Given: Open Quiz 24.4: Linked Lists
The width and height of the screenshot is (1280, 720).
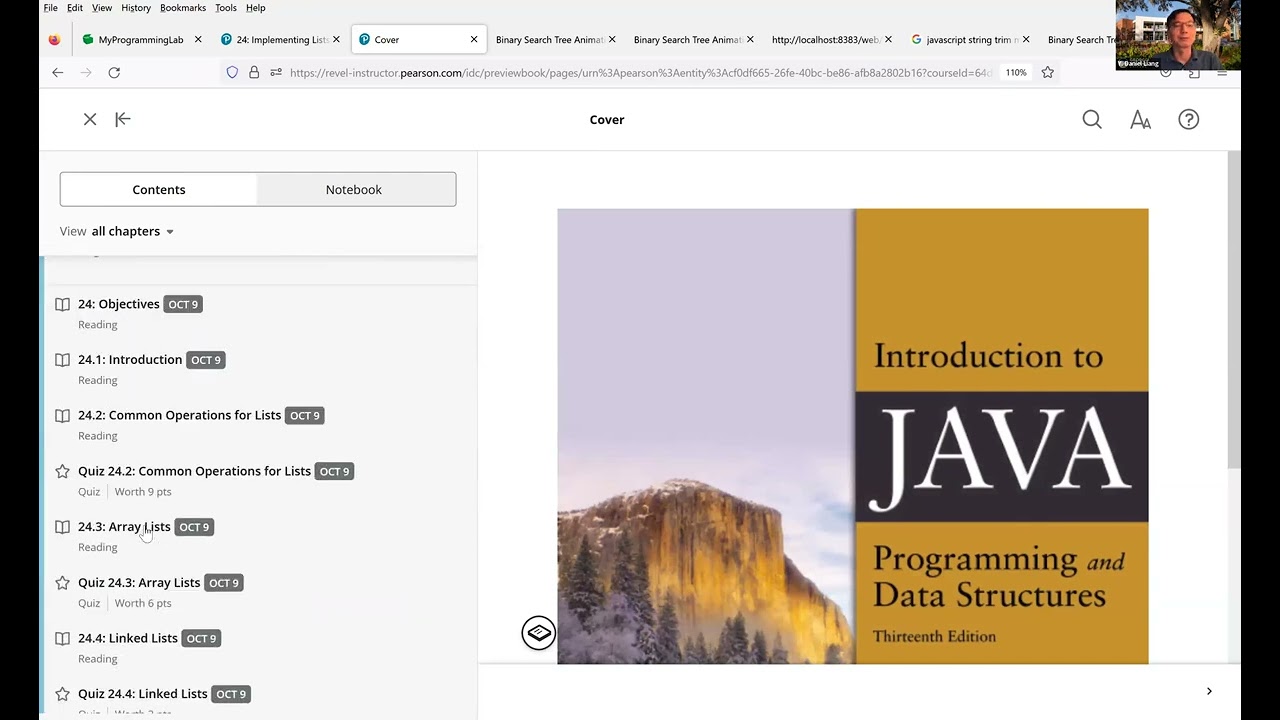Looking at the screenshot, I should 143,694.
